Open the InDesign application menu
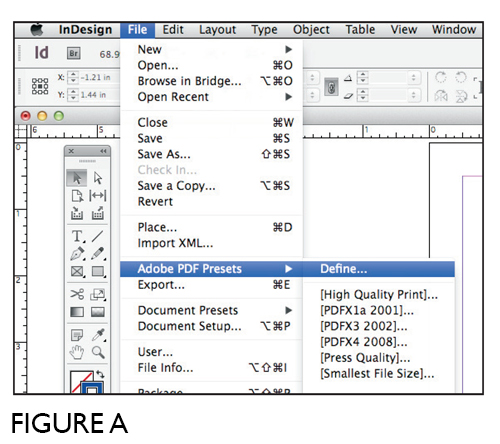 point(85,30)
